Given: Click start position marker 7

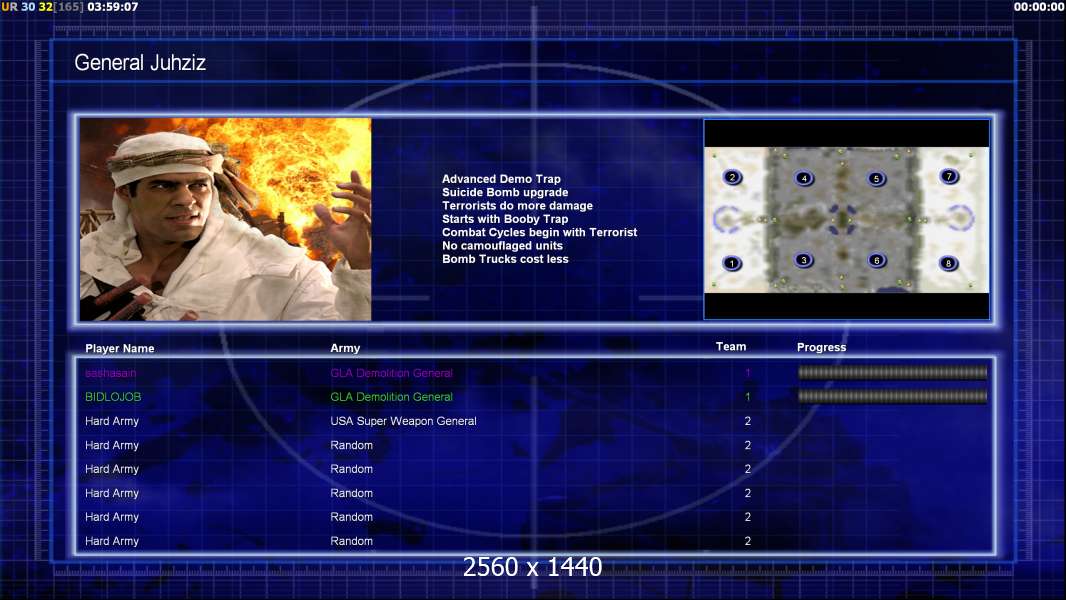Looking at the screenshot, I should click(949, 177).
